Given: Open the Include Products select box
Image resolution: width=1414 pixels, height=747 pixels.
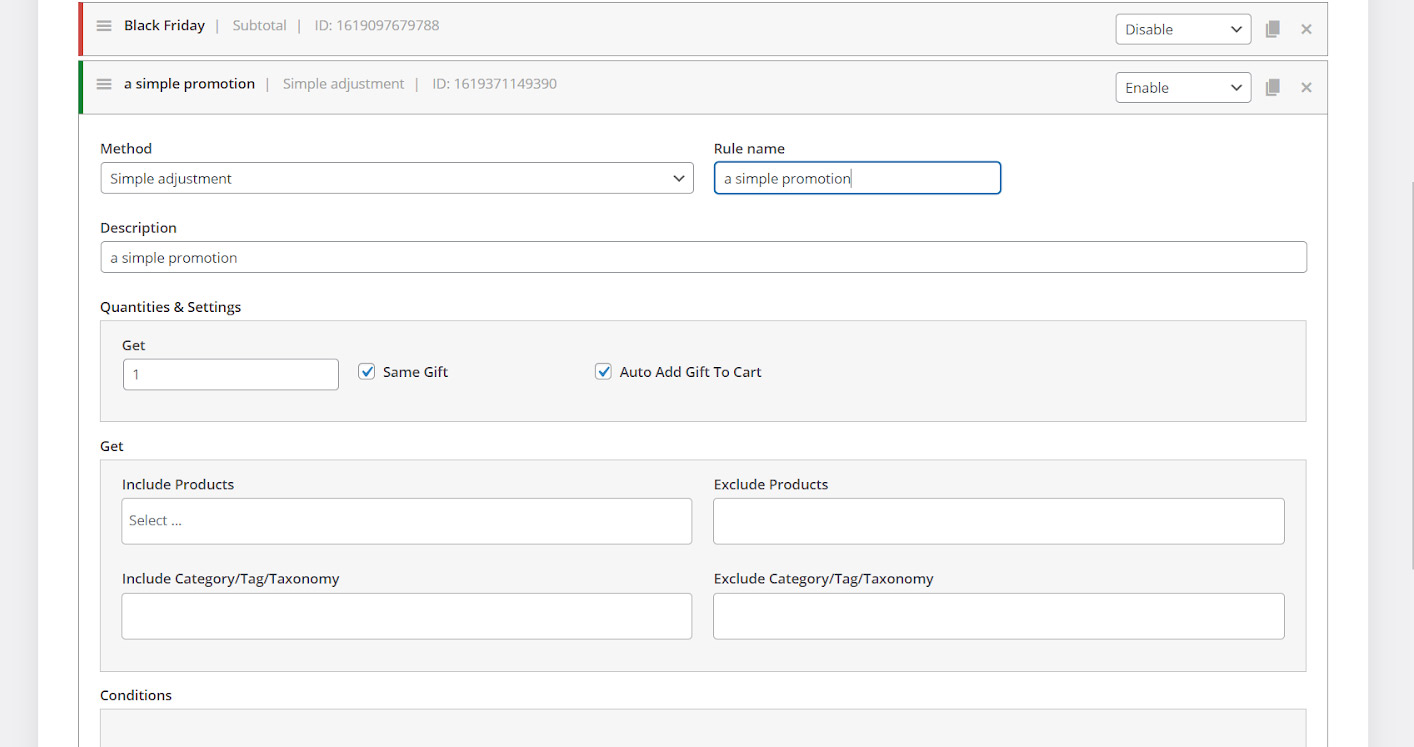Looking at the screenshot, I should (x=406, y=521).
